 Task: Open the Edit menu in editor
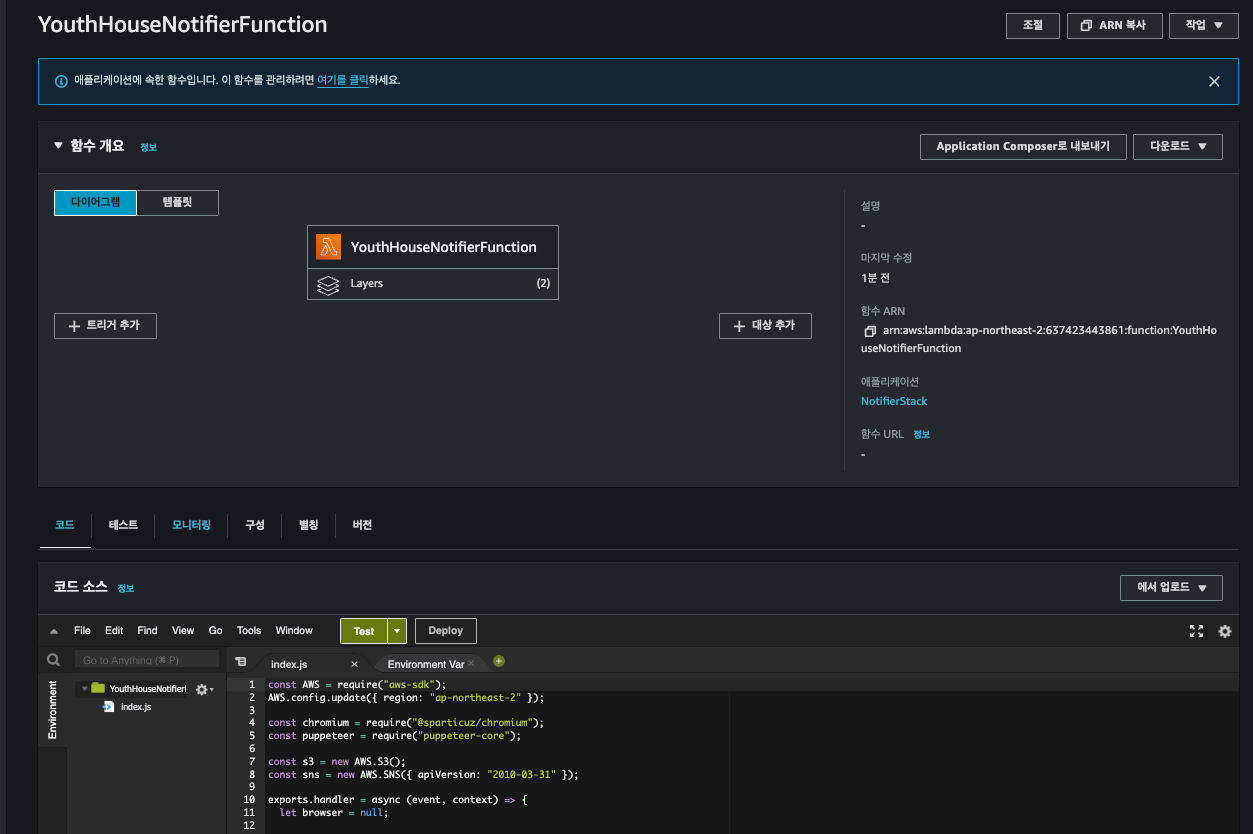[x=114, y=631]
